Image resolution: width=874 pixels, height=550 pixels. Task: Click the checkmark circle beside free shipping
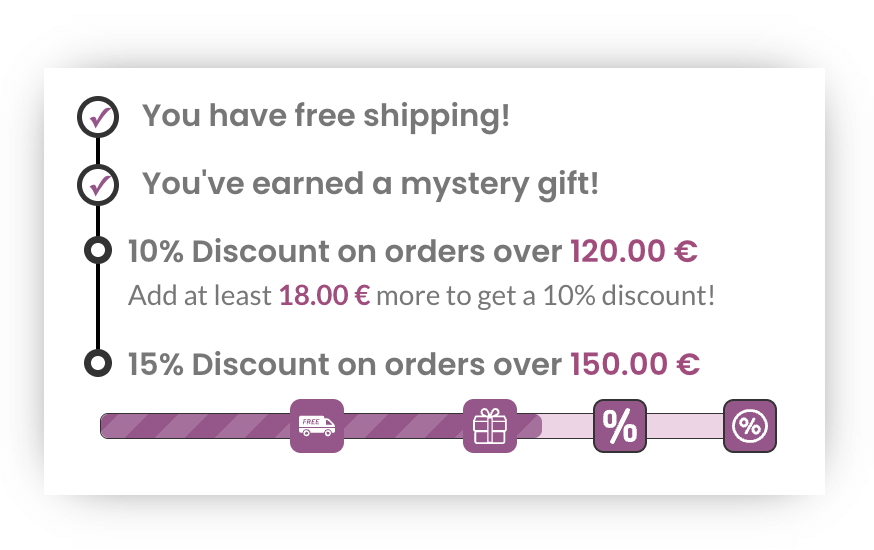pyautogui.click(x=98, y=117)
